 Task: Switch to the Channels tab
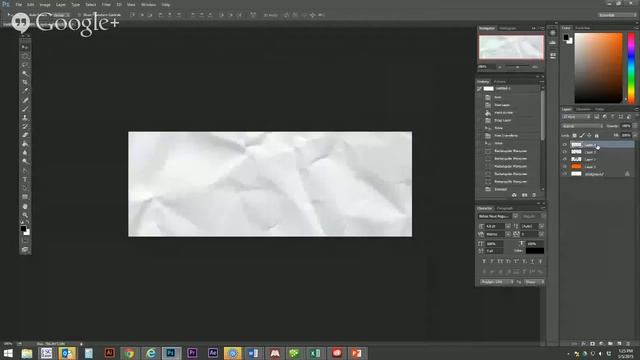583,109
